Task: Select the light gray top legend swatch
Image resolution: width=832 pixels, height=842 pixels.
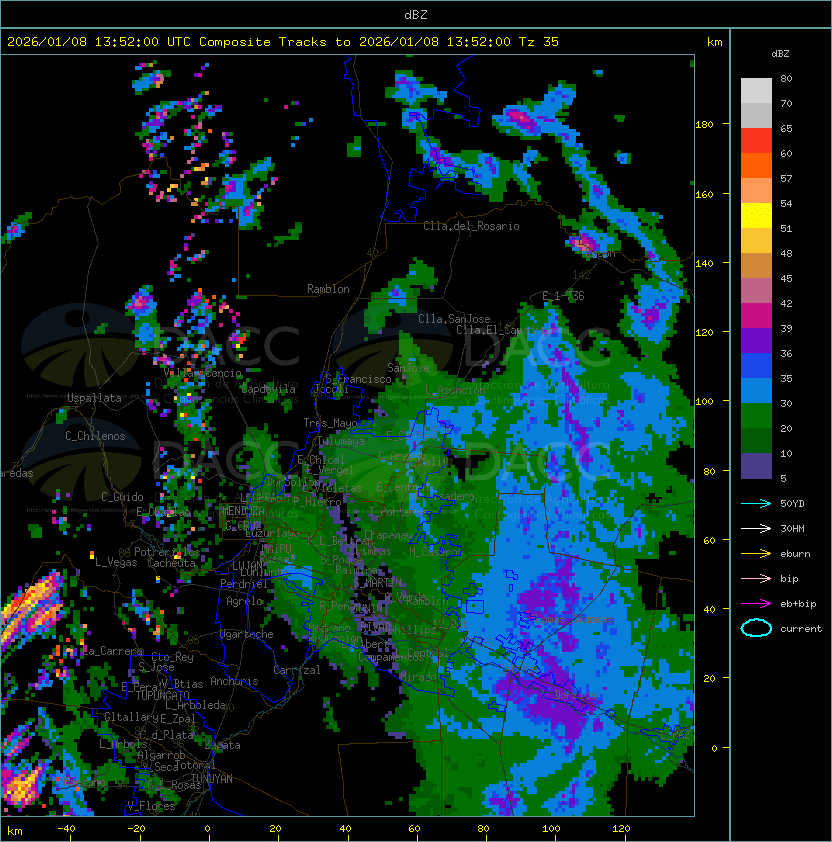Action: [x=756, y=90]
